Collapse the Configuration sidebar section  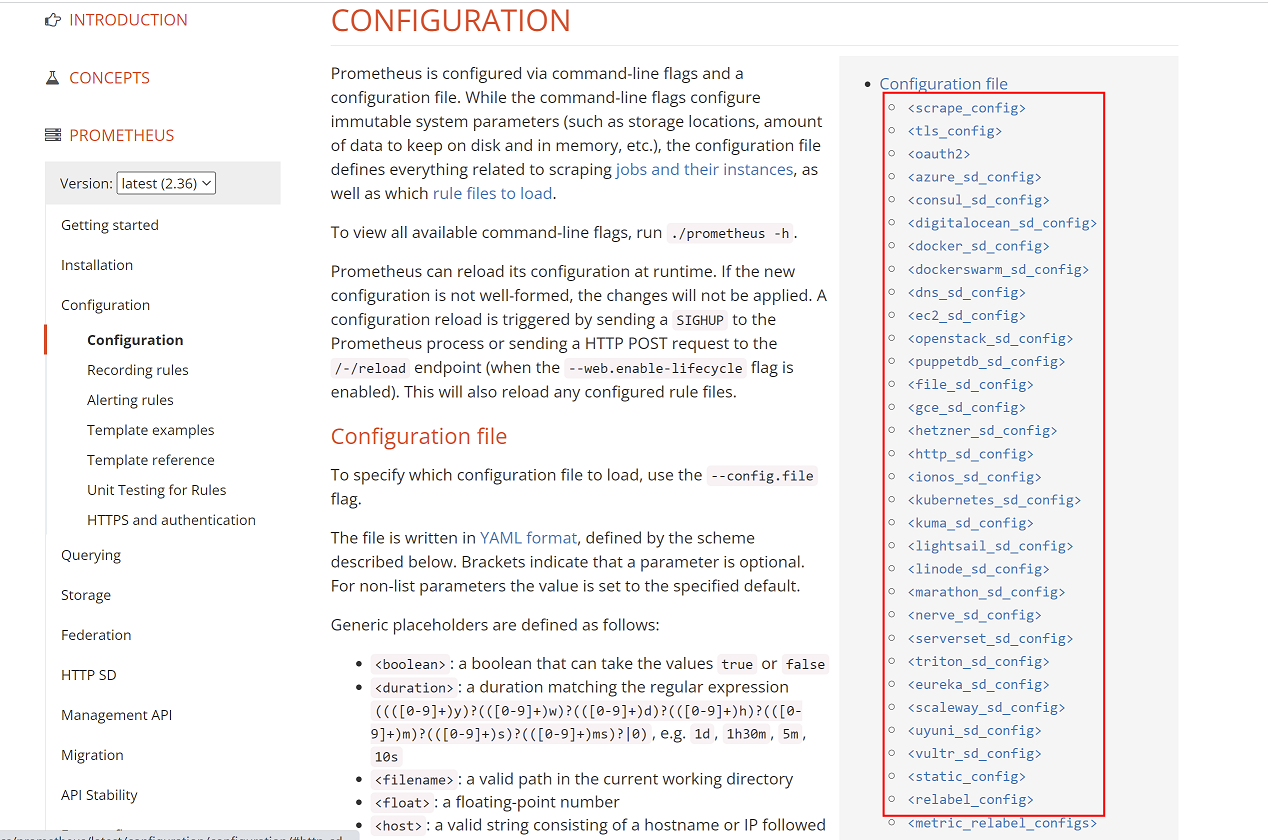[105, 305]
